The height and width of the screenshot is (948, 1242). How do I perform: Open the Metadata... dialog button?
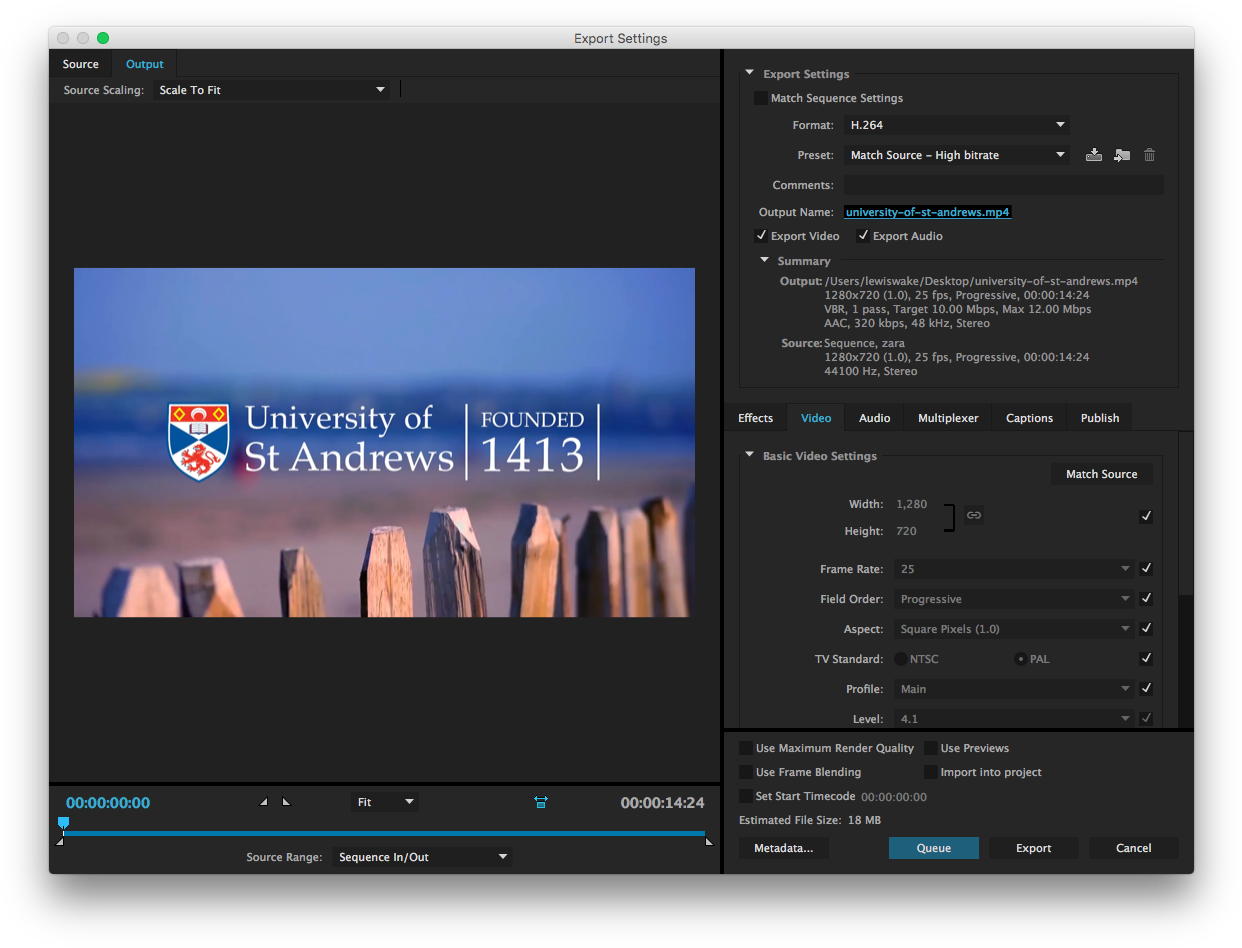[x=784, y=848]
